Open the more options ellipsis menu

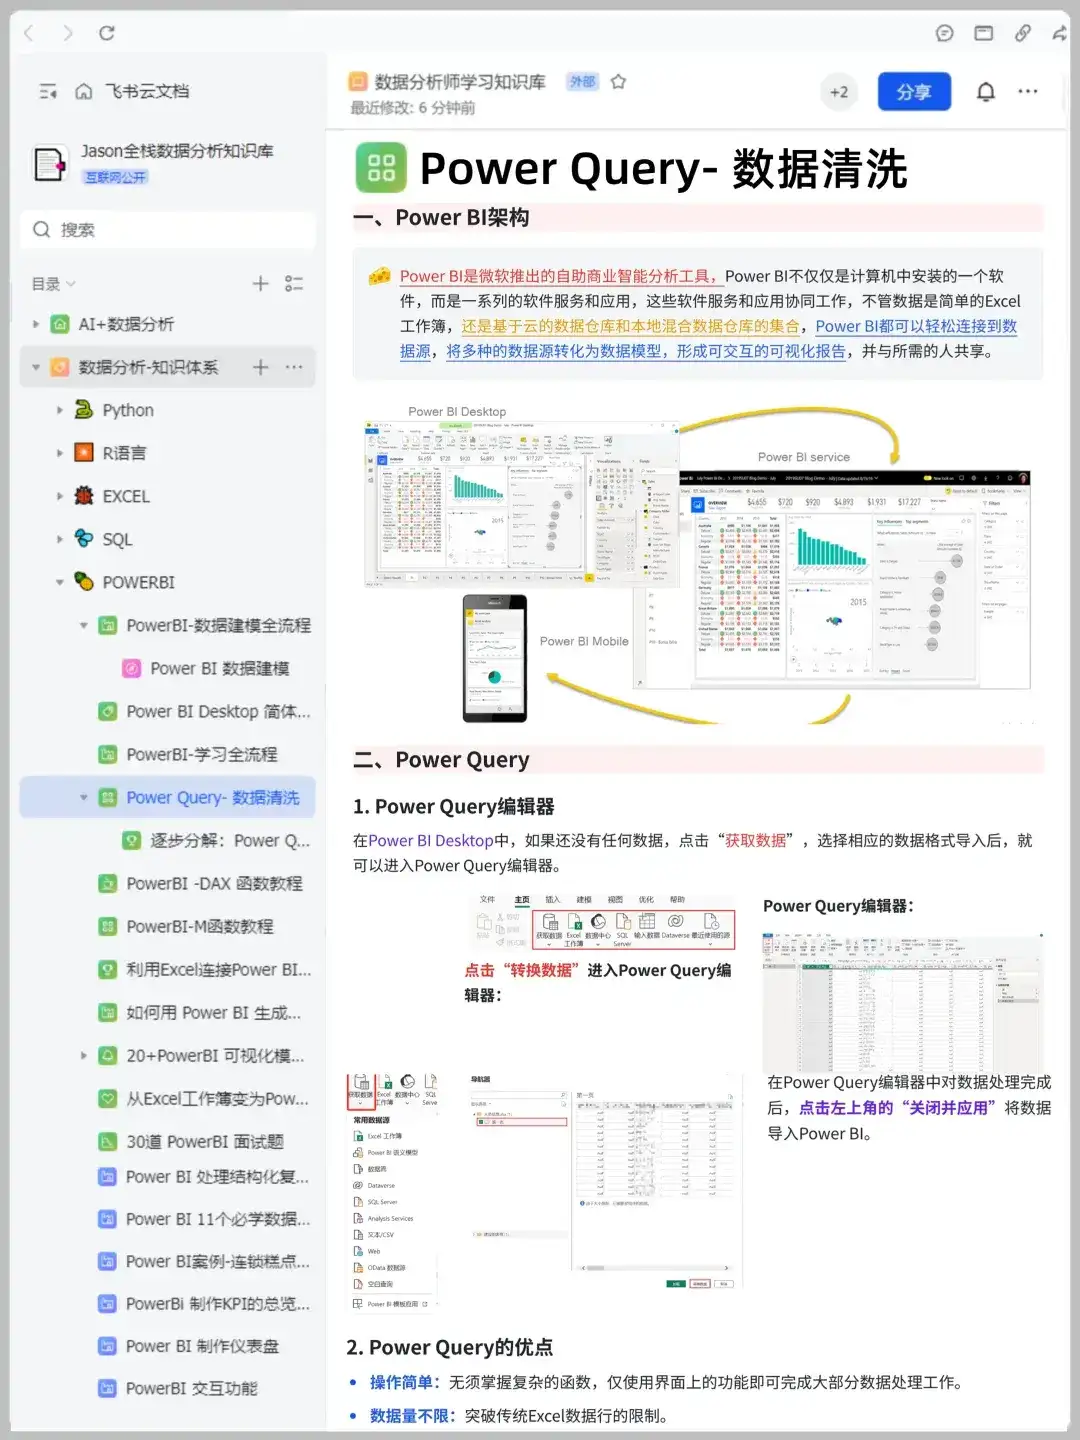[x=1028, y=91]
